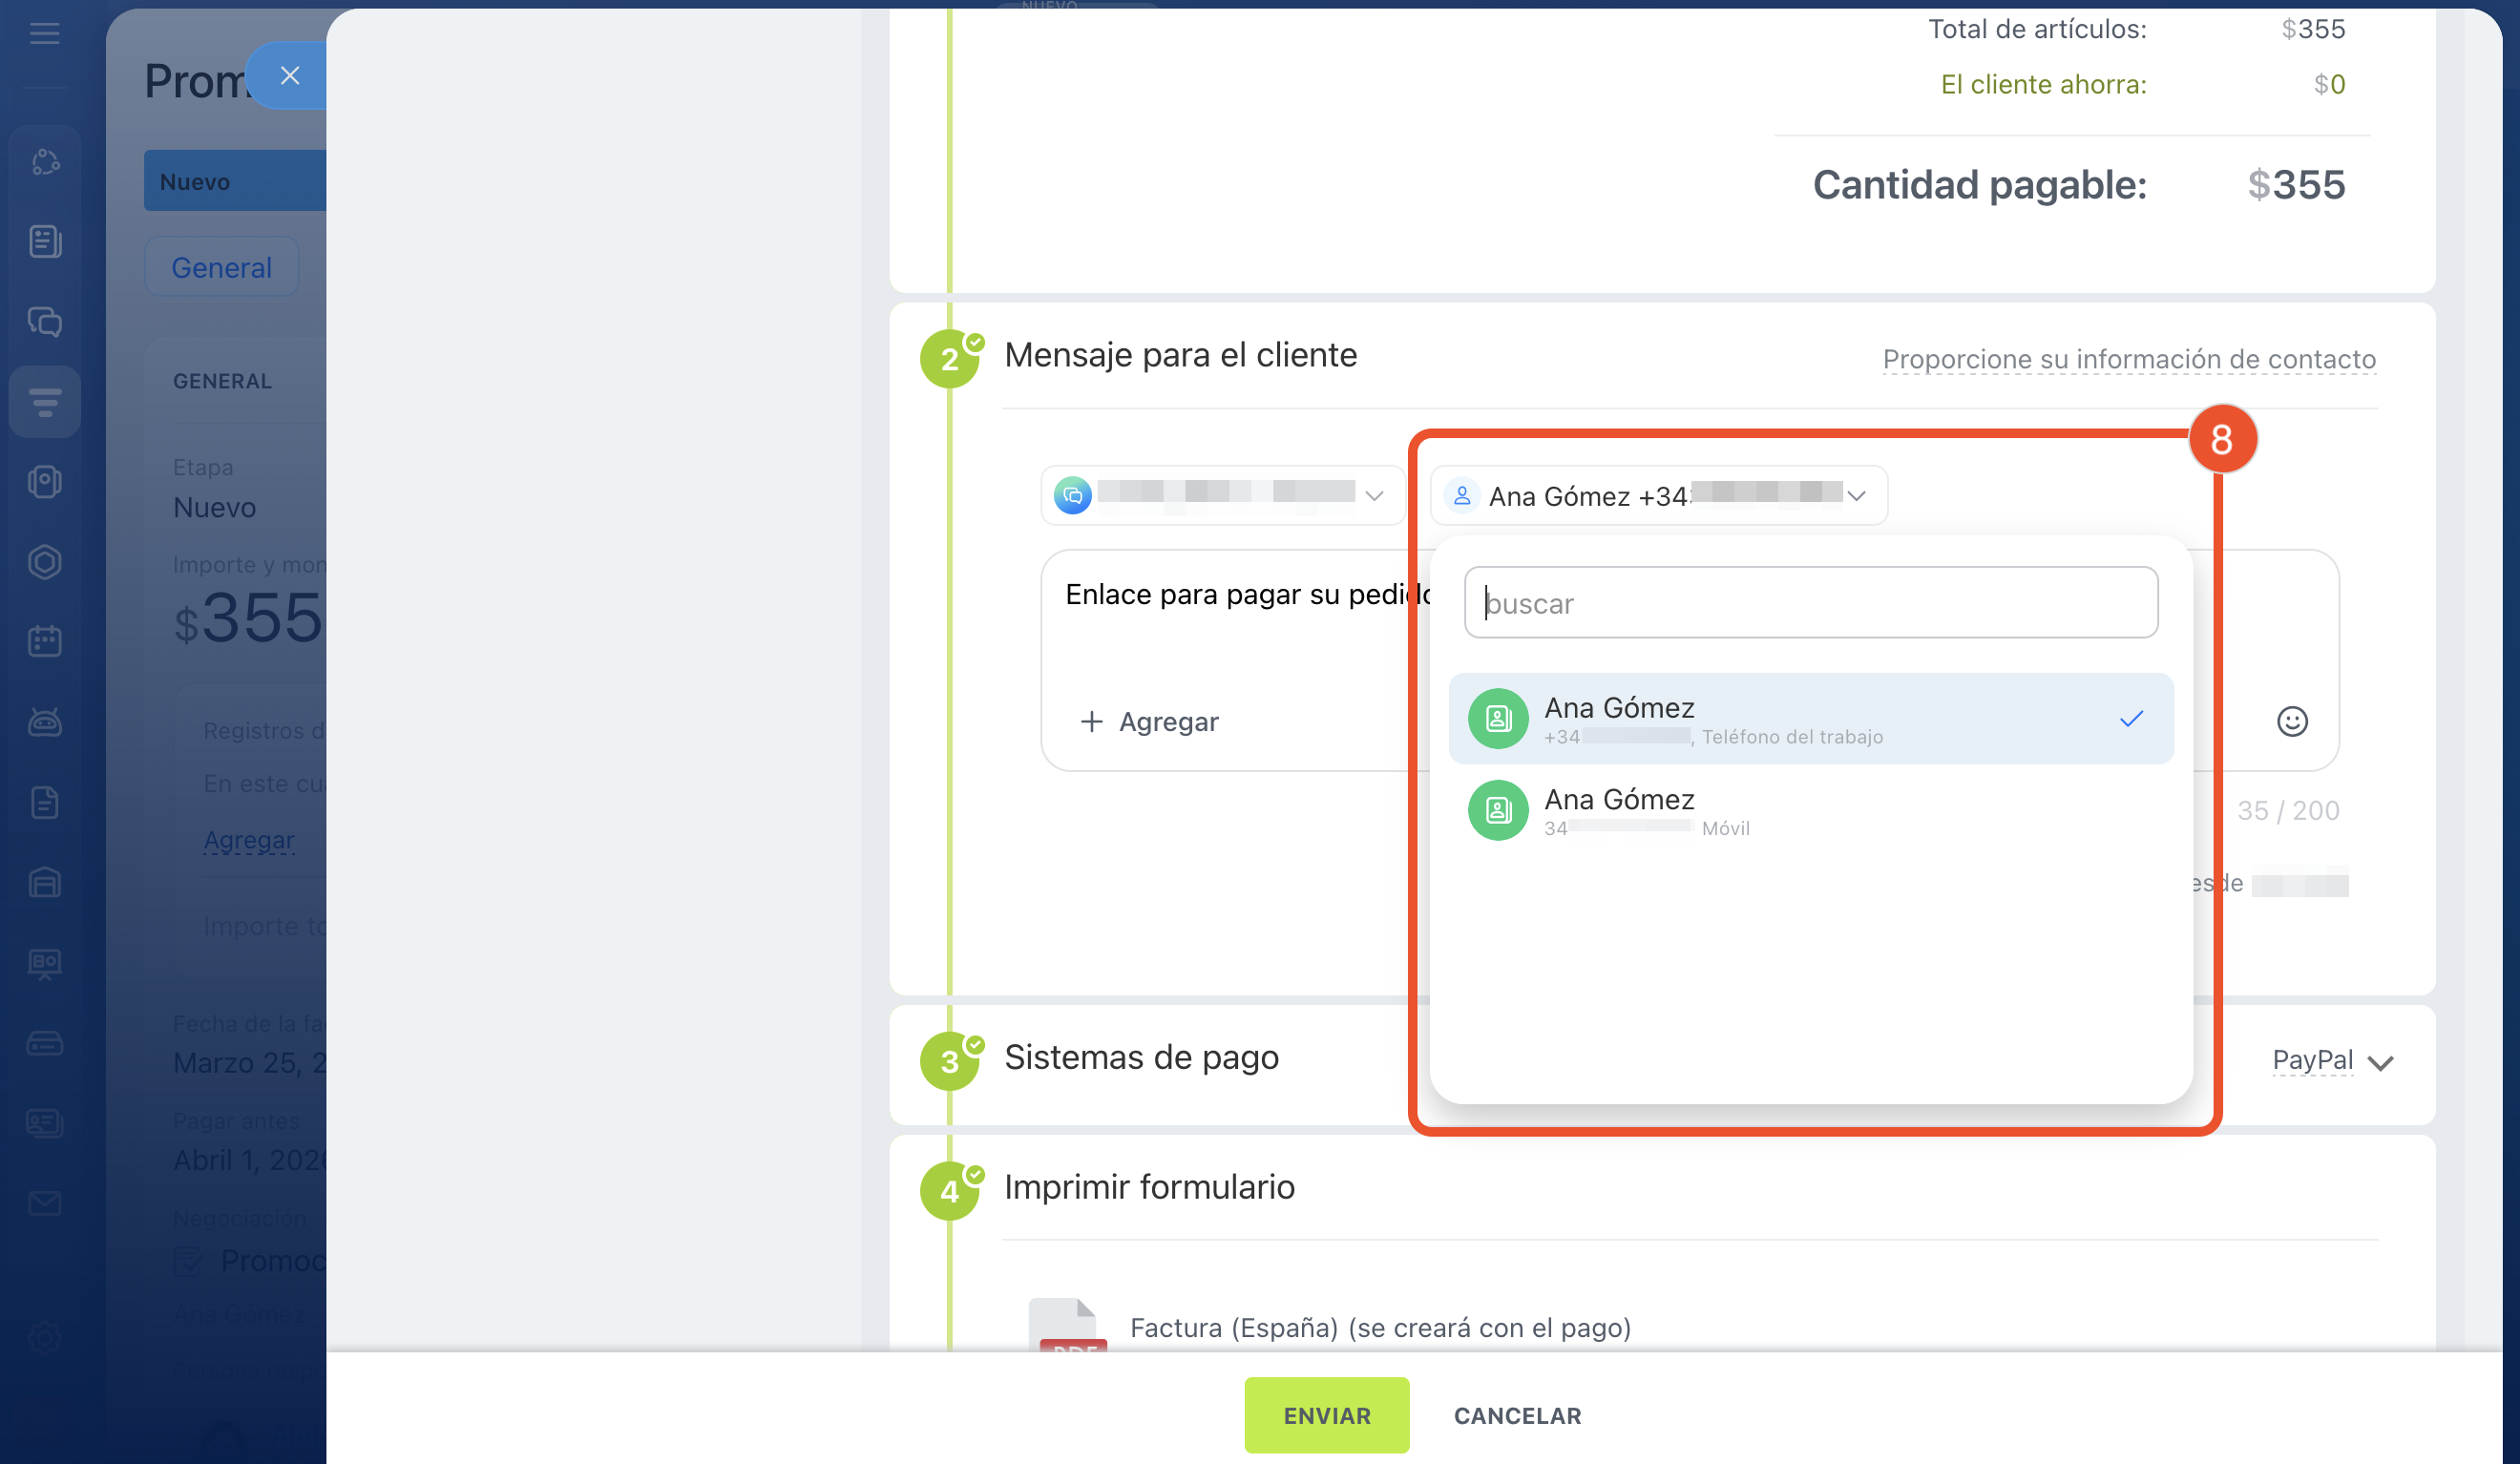Click the green ENVIAR button
The width and height of the screenshot is (2520, 1464).
coord(1326,1415)
